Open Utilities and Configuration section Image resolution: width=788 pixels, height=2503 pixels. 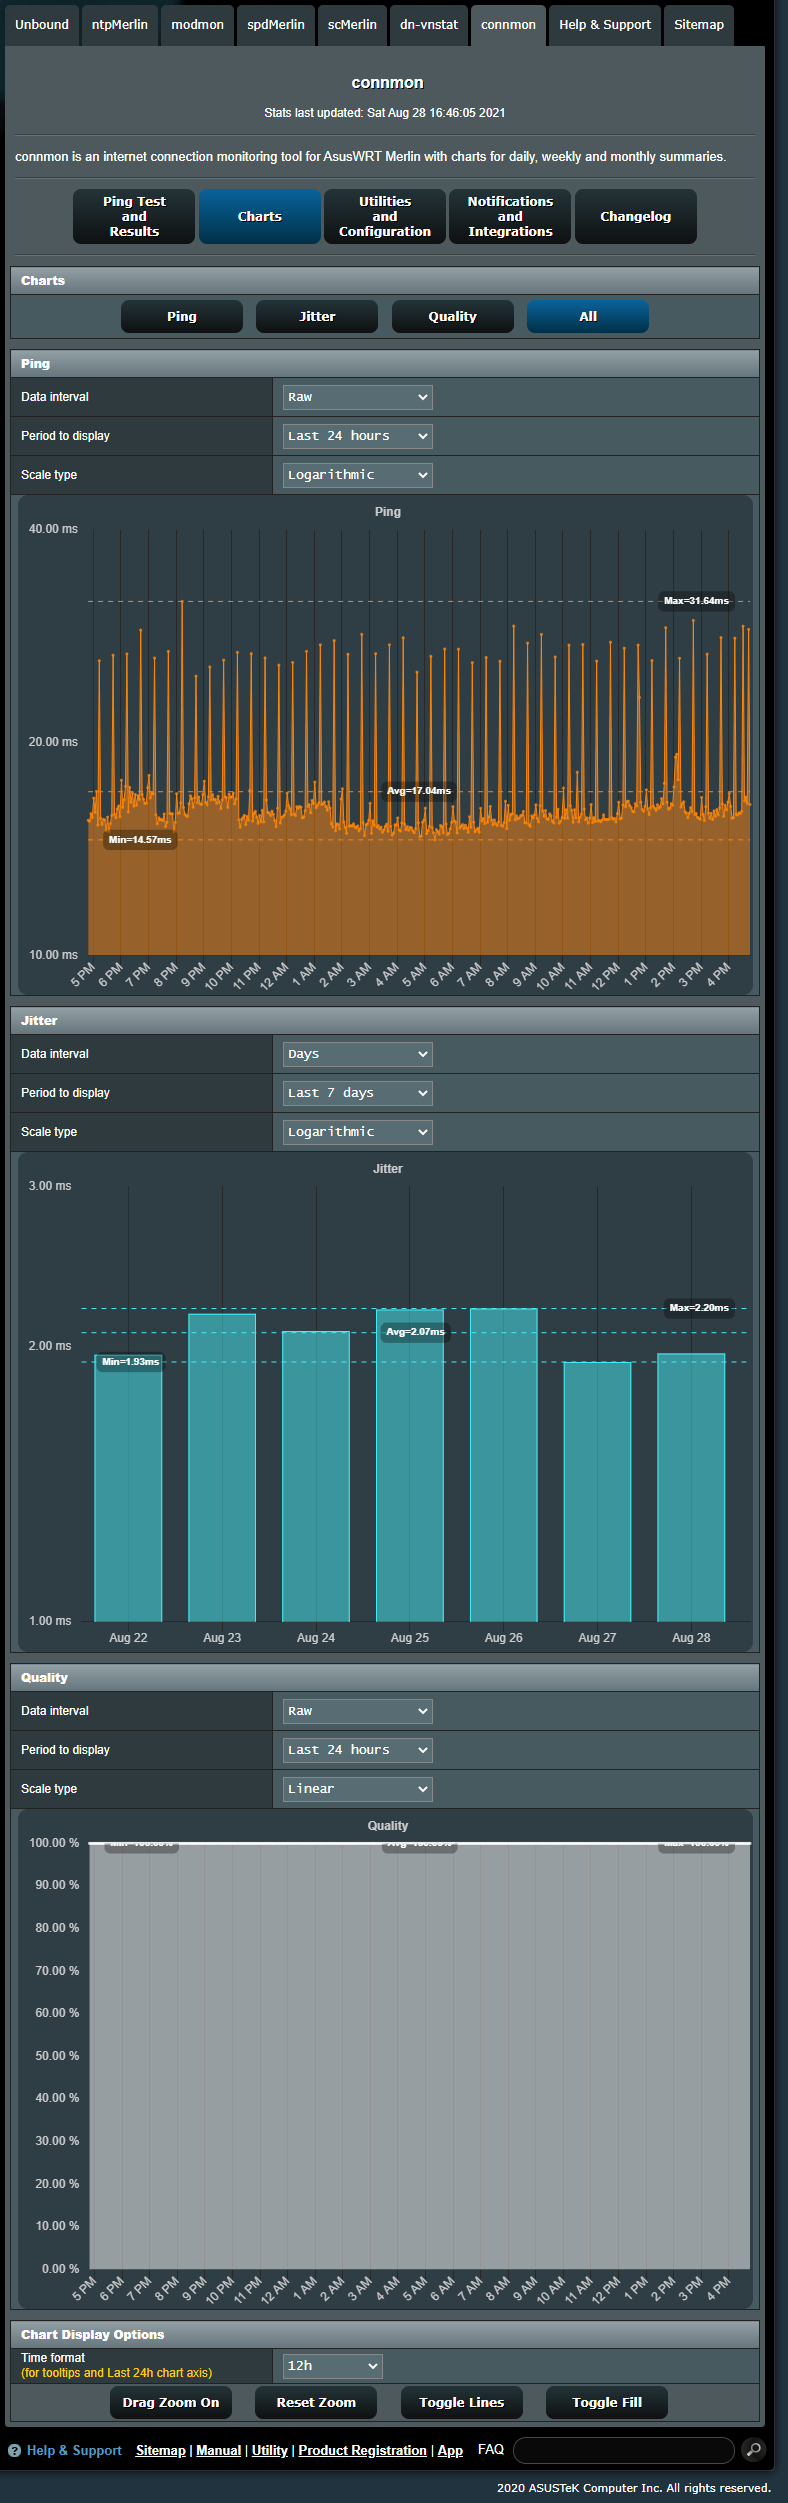coord(385,216)
